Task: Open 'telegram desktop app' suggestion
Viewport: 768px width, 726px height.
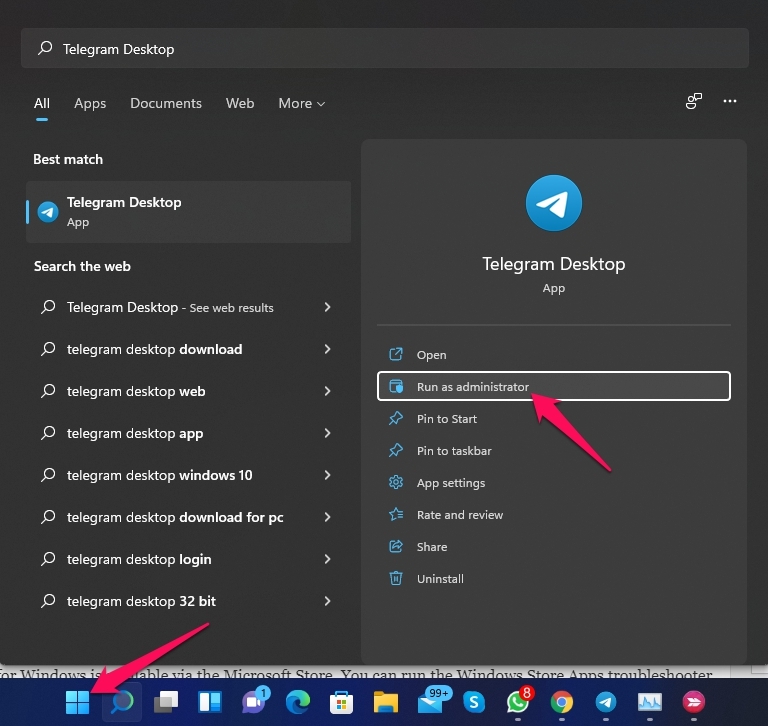Action: pyautogui.click(x=189, y=434)
